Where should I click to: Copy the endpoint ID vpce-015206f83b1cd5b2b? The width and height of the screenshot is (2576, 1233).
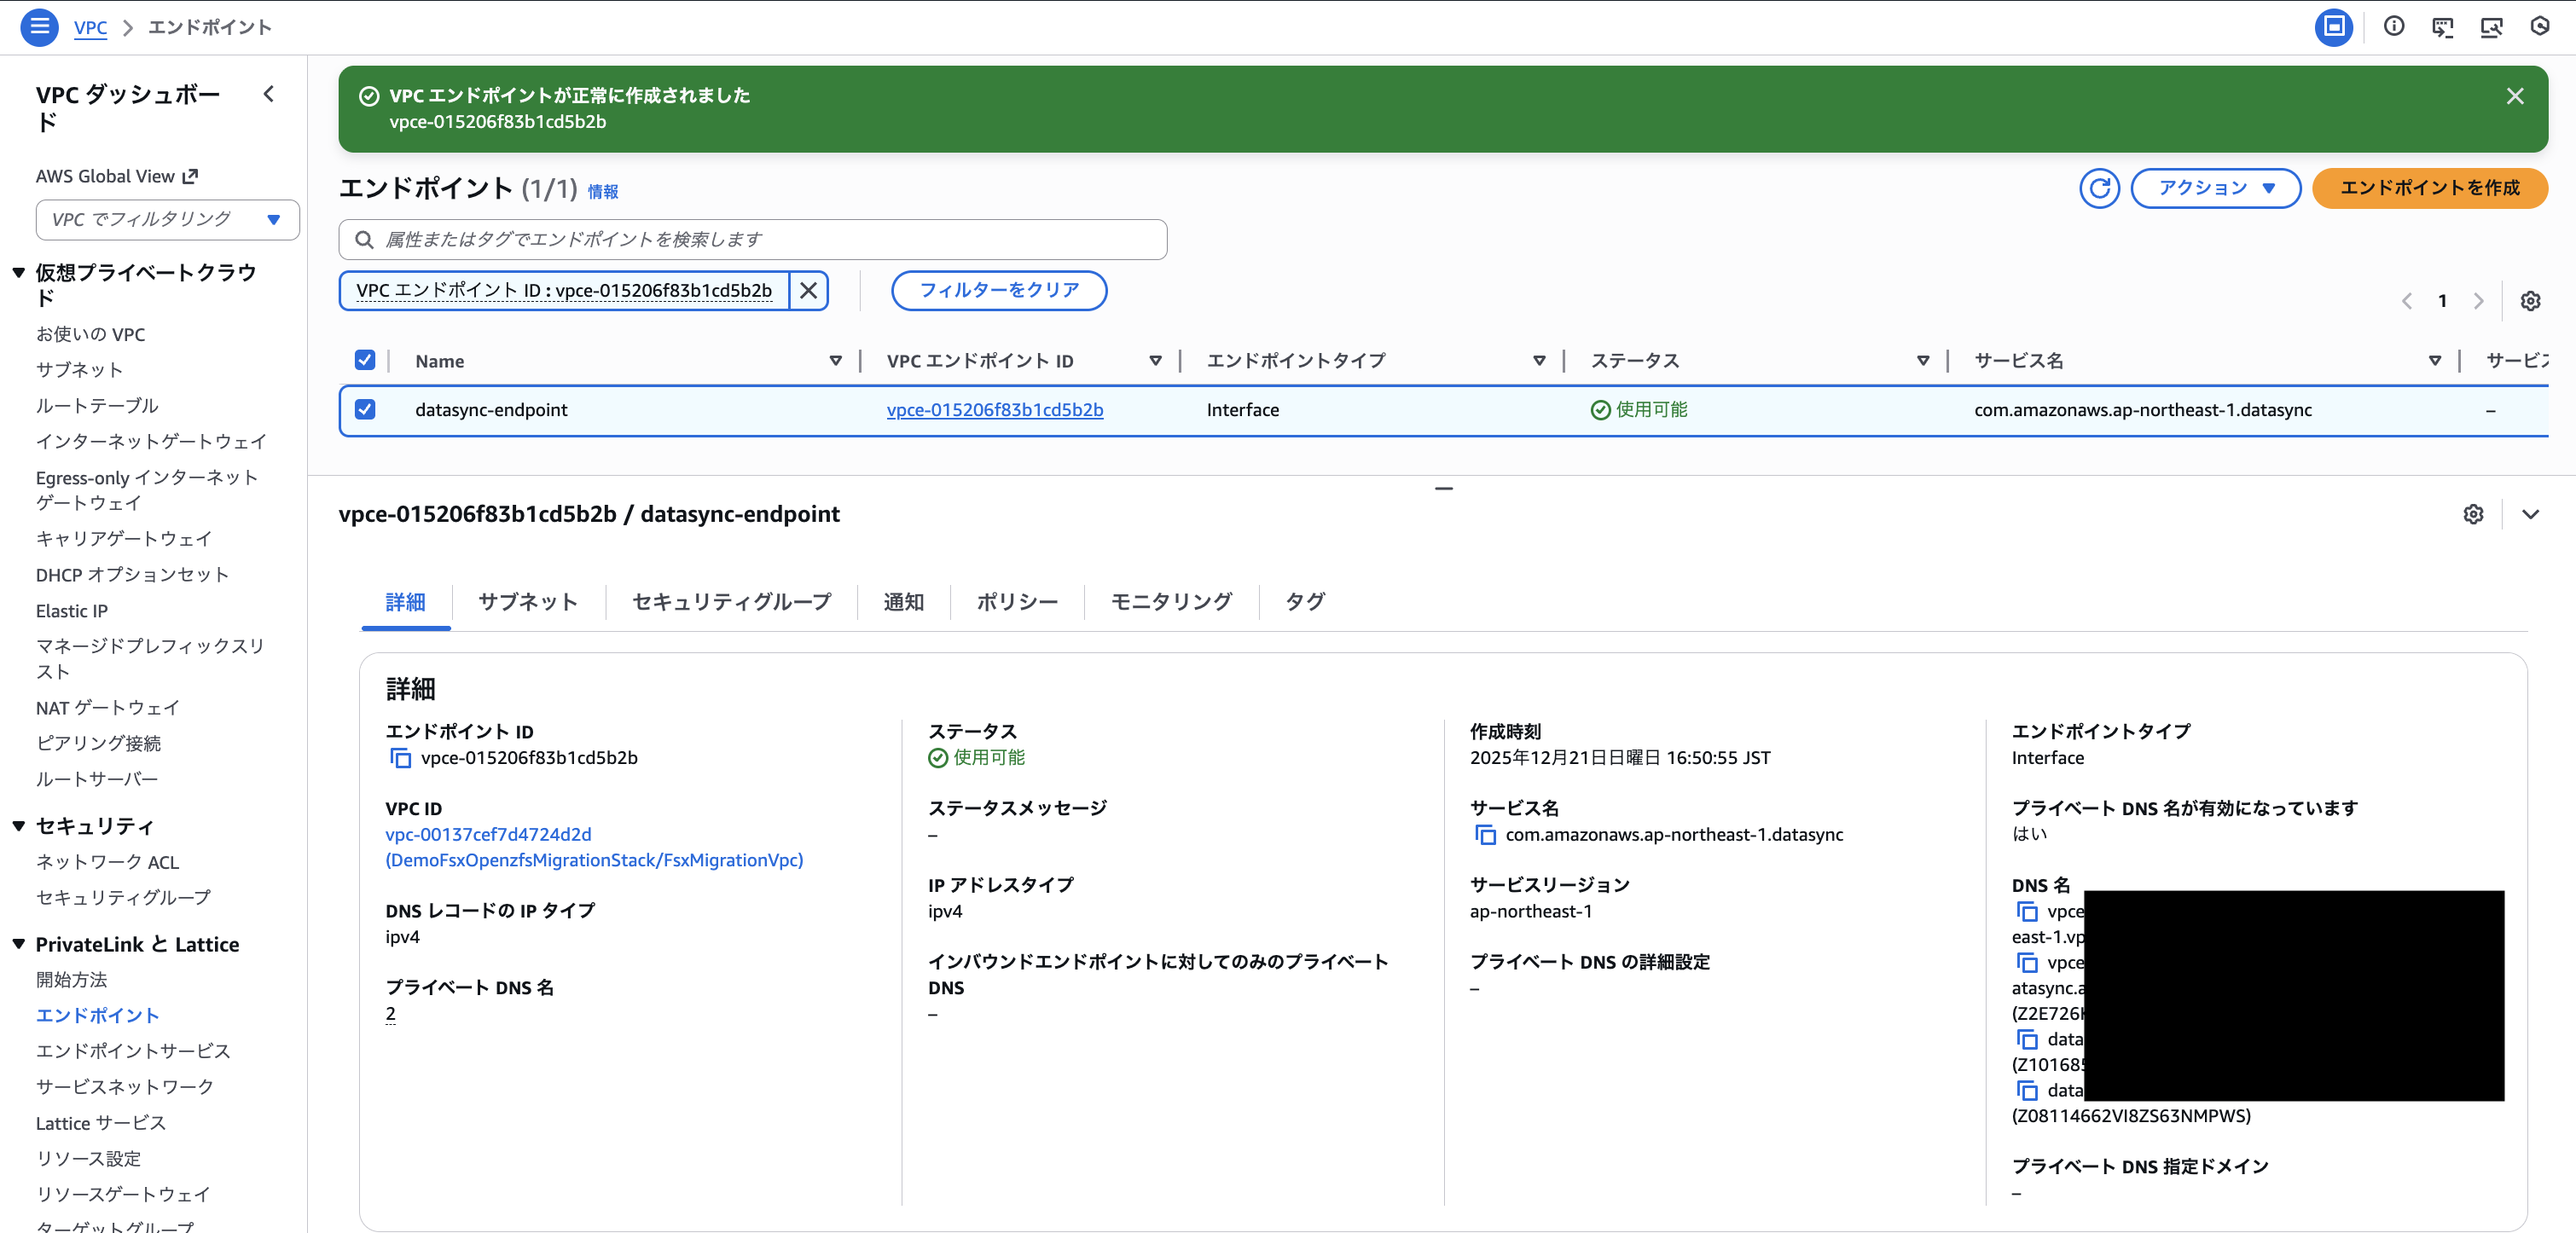(401, 758)
